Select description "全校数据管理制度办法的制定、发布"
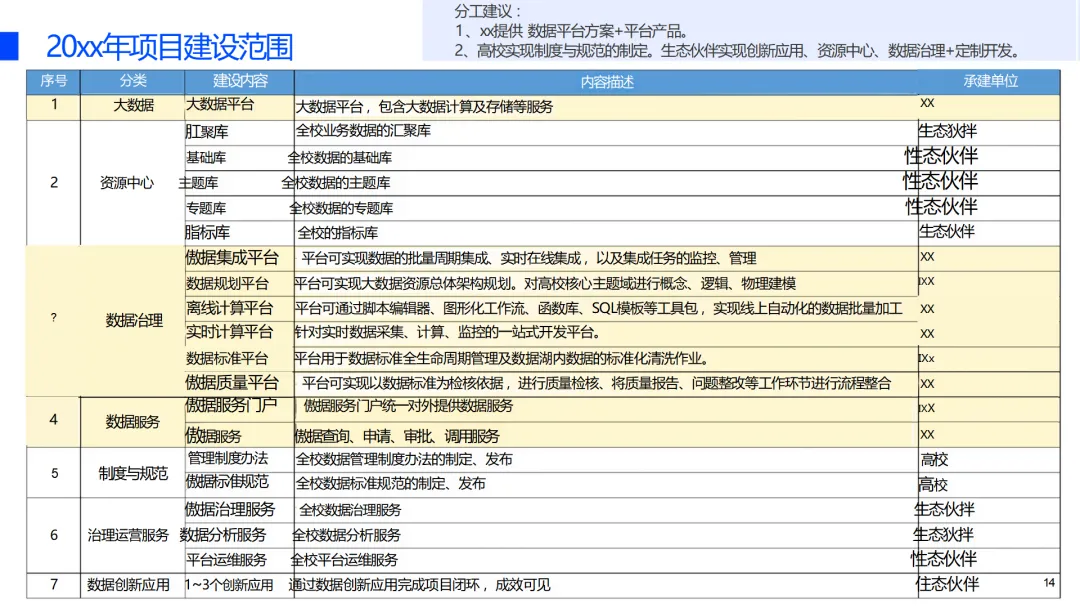This screenshot has width=1080, height=608. click(404, 460)
